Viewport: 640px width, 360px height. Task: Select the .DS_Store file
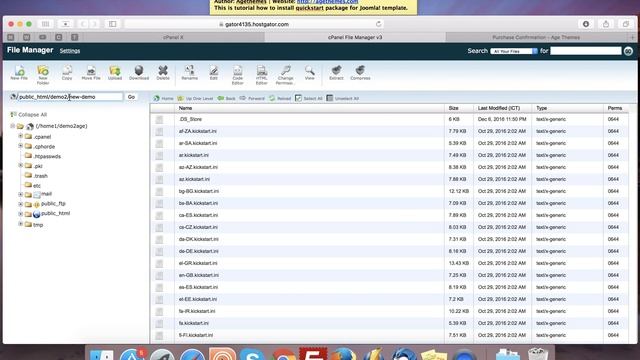click(x=190, y=119)
